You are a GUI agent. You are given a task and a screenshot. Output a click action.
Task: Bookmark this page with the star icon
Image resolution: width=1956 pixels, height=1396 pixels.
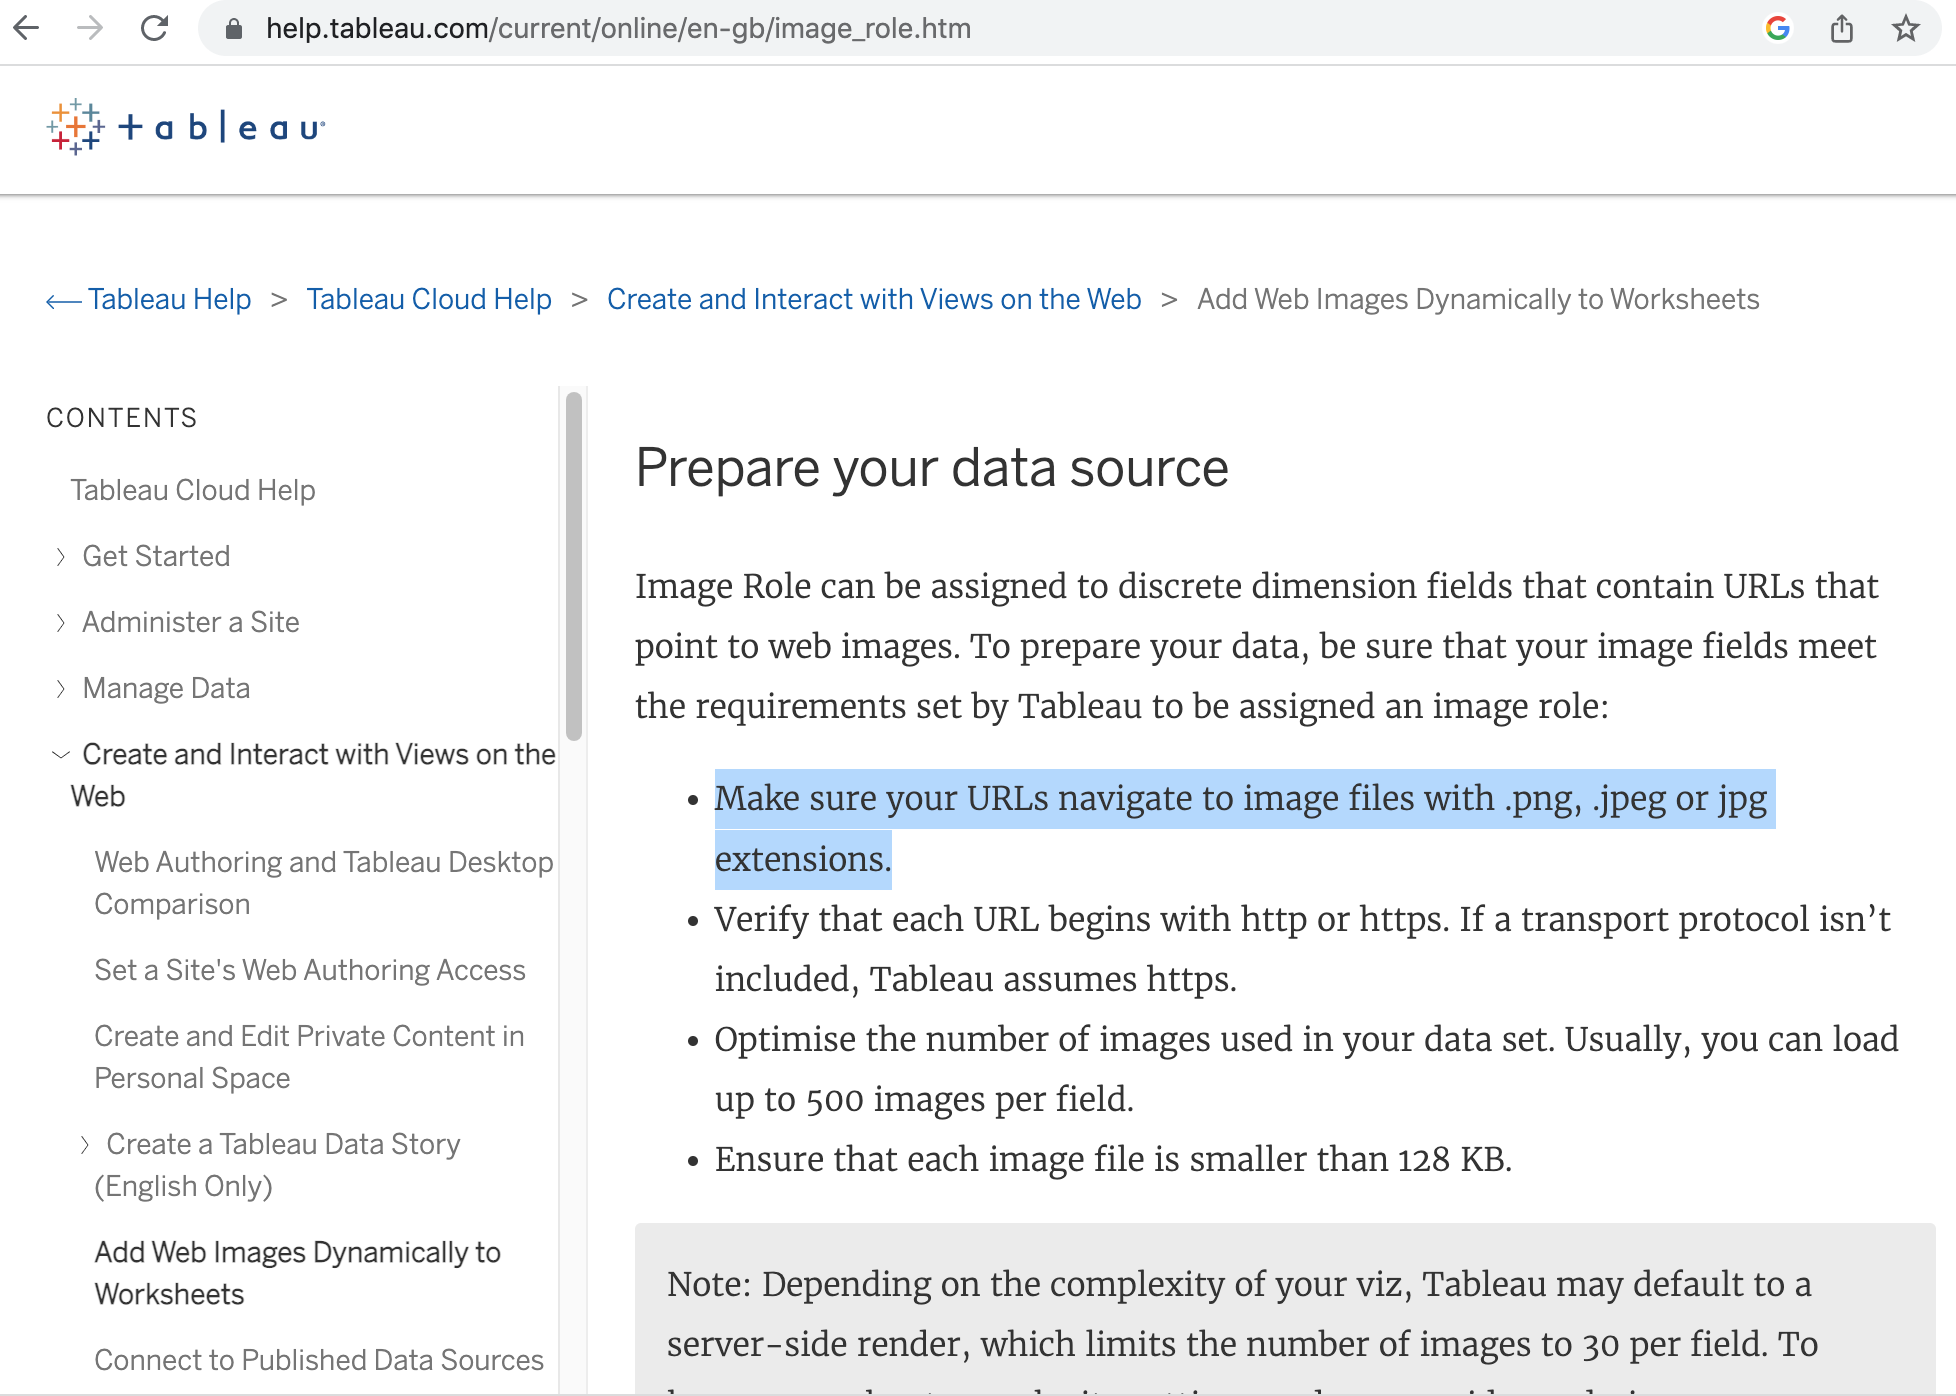click(1905, 28)
